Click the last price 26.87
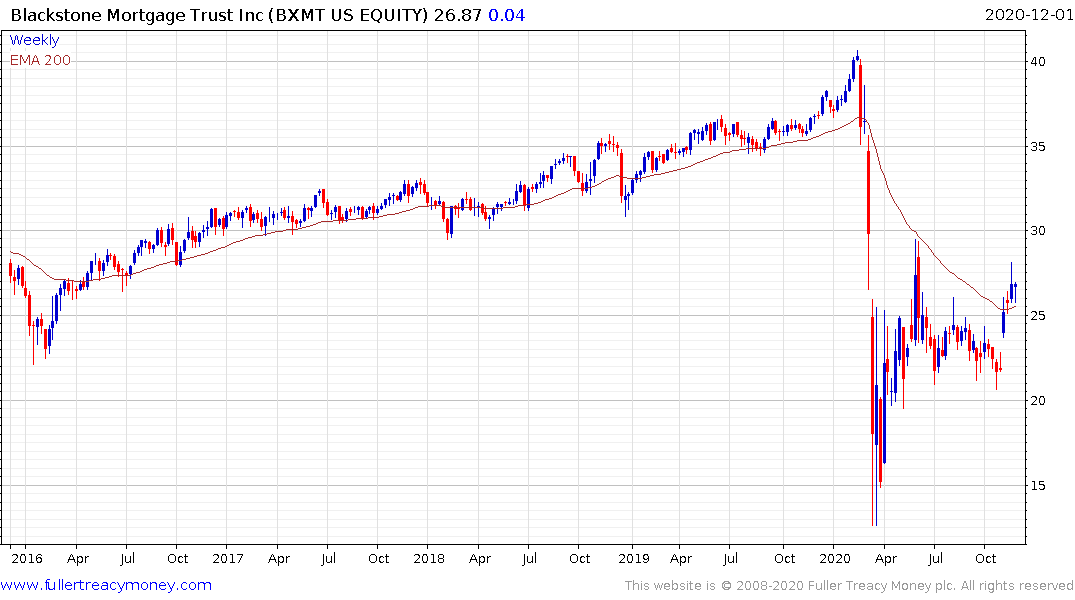The image size is (1075, 600). coord(457,15)
